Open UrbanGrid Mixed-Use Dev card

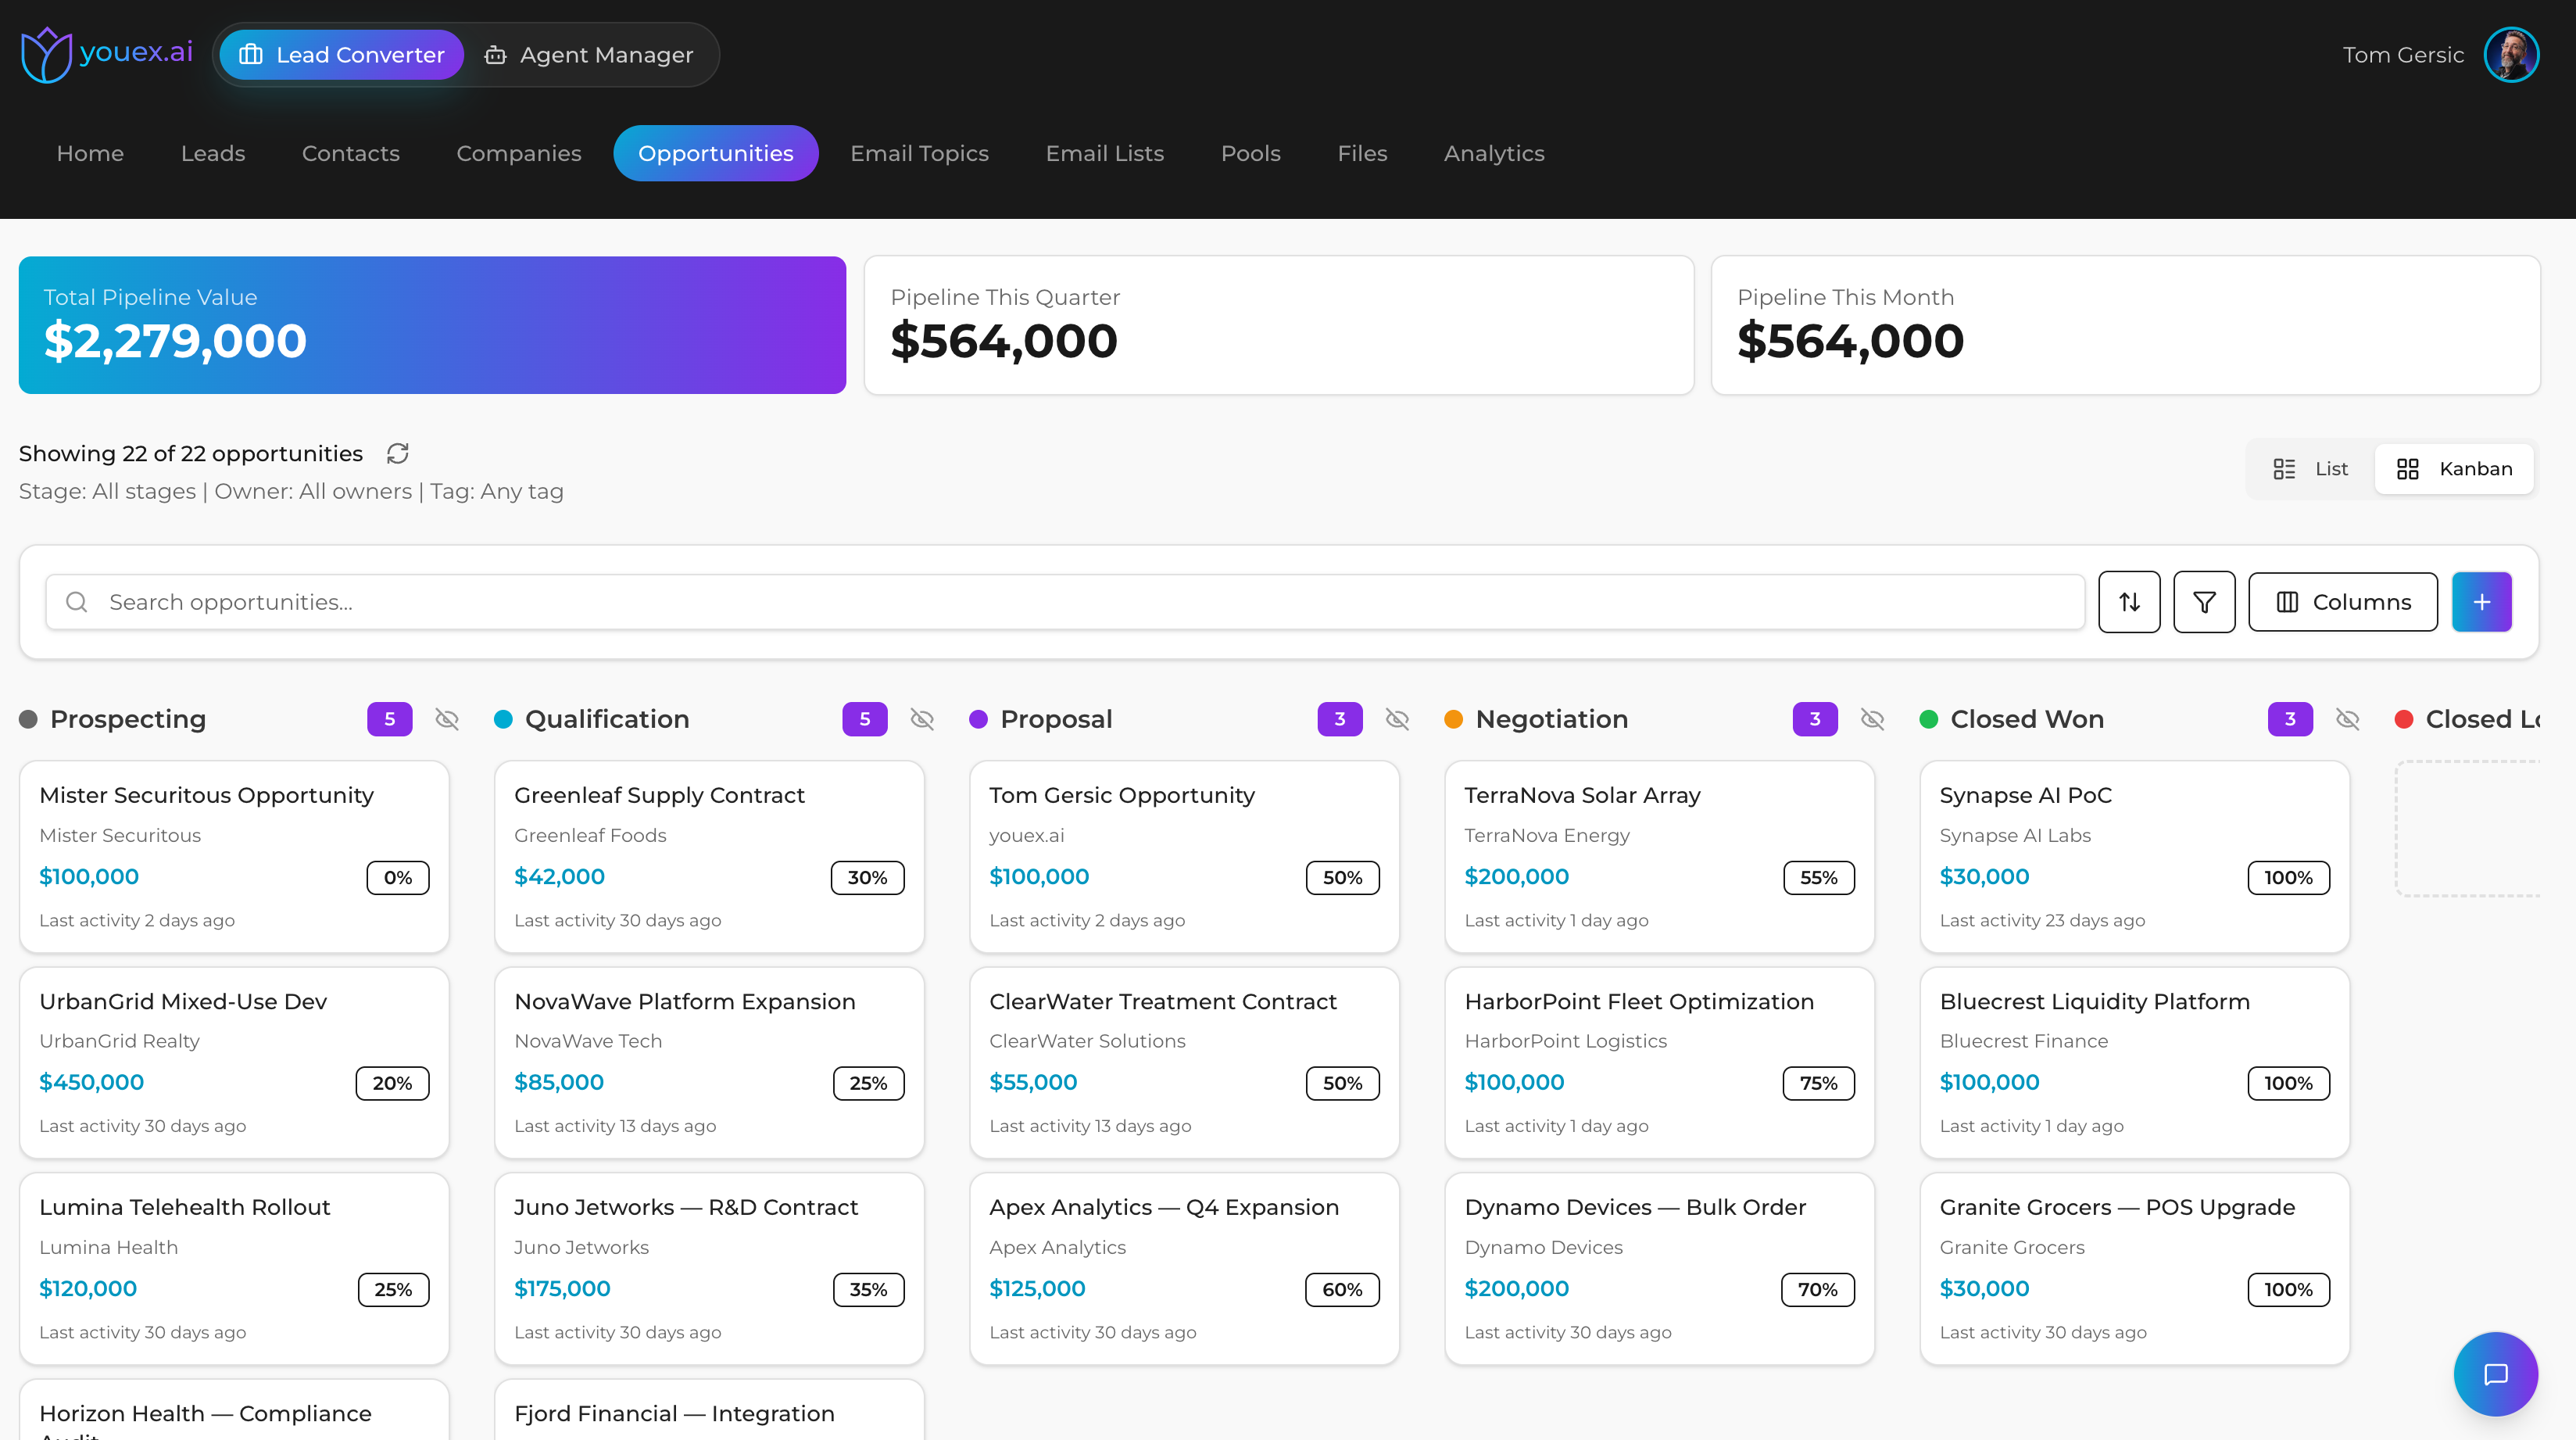tap(234, 1063)
